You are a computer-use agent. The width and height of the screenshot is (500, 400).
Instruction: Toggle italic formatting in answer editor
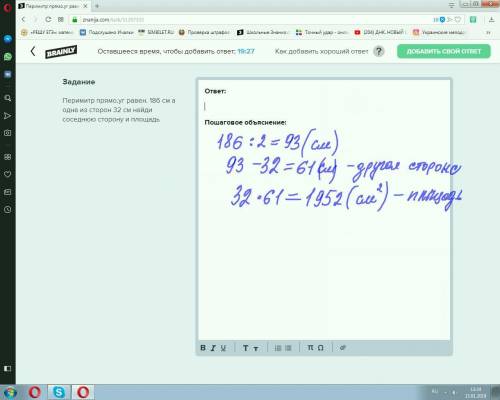[213, 348]
